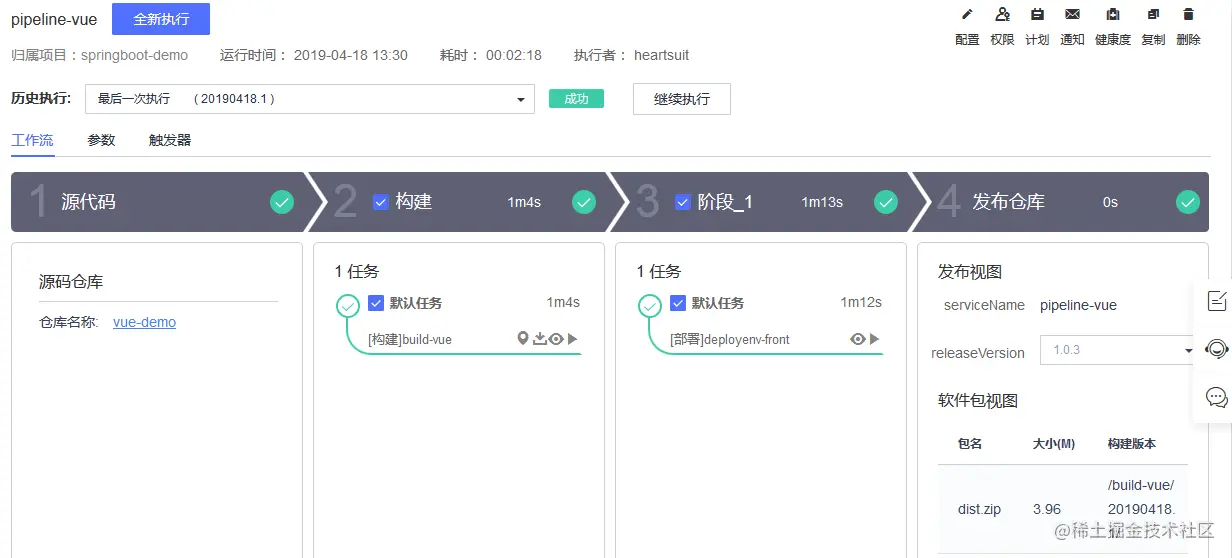The height and width of the screenshot is (558, 1232).
Task: Click the 包名 column header
Action: pyautogui.click(x=970, y=443)
